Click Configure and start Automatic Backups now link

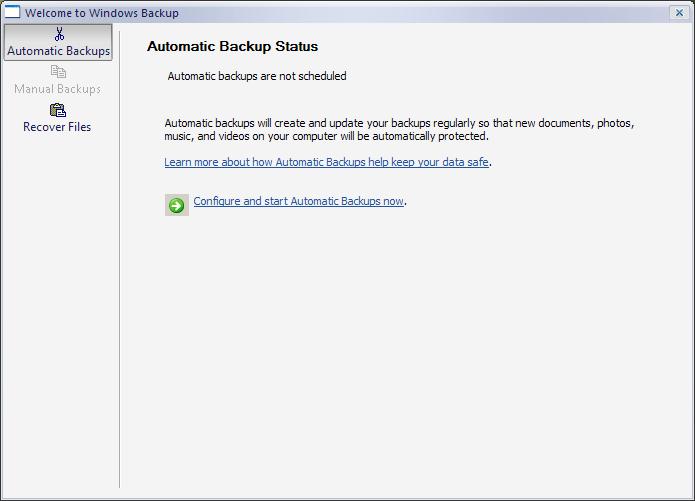pyautogui.click(x=298, y=201)
